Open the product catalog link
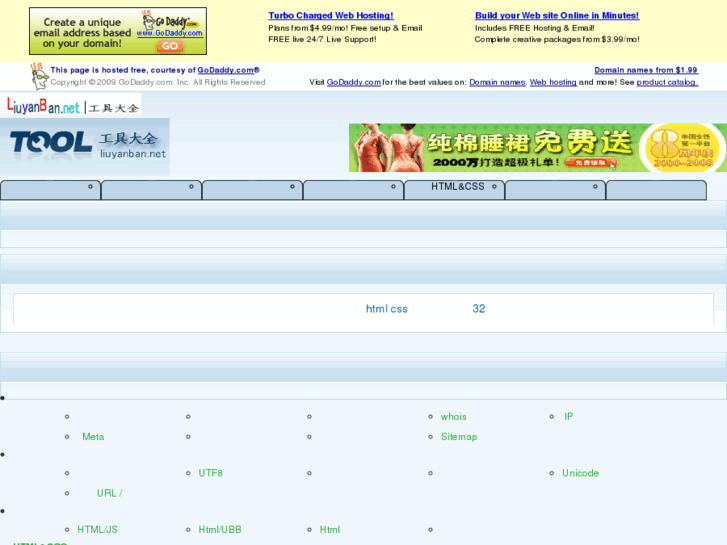Viewport: 727px width, 545px height. click(667, 82)
